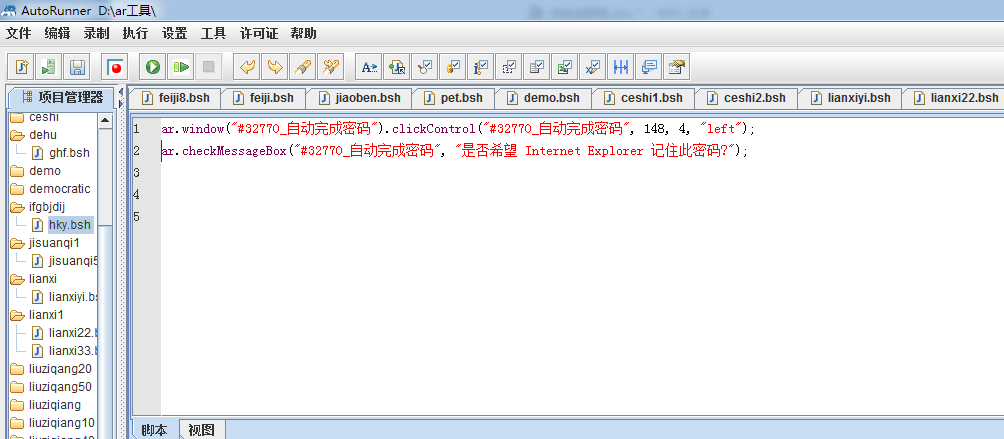Viewport: 1004px width, 439px height.
Task: Place cursor in ar.checkMessageBox code line
Action: tap(454, 151)
